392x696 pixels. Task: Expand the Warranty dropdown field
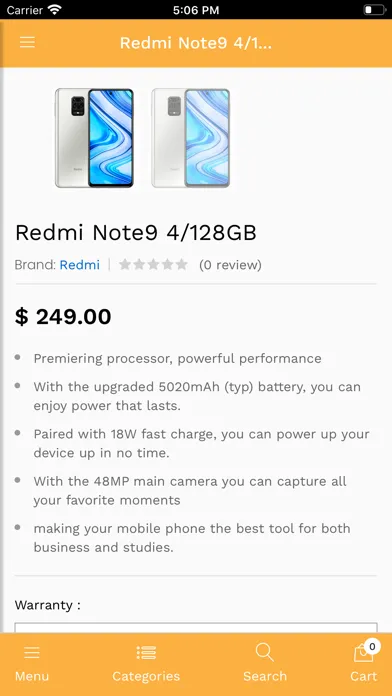[x=196, y=628]
